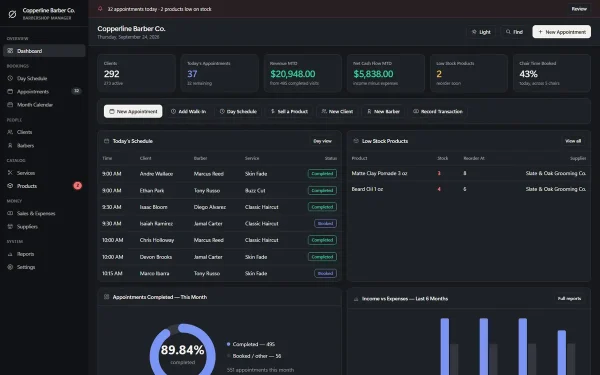Viewport: 600px width, 375px height.
Task: Open Full reports from Income vs Expenses
Action: [569, 298]
